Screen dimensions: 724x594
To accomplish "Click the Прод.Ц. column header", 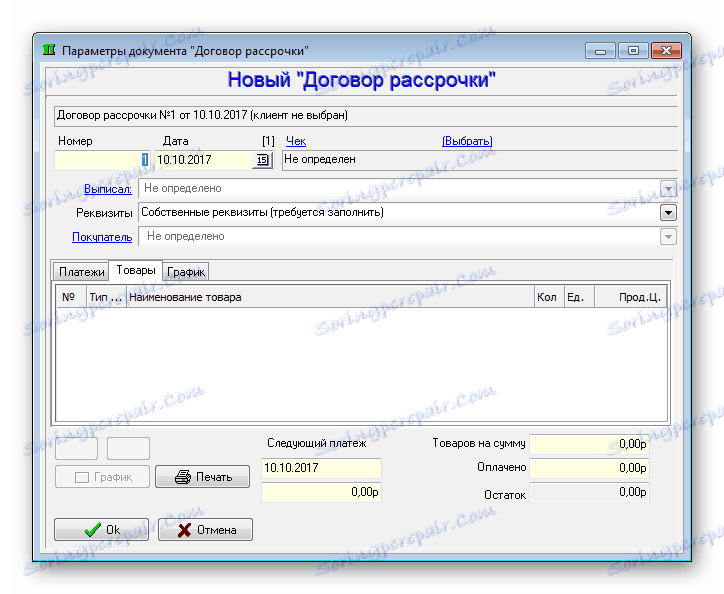I will (630, 297).
